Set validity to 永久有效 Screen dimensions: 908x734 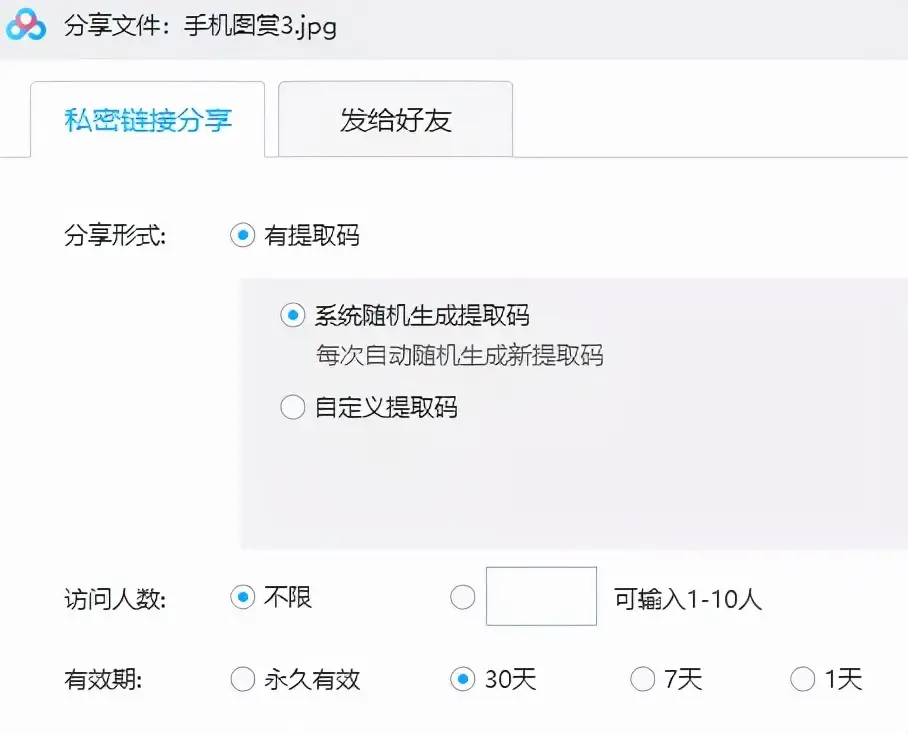click(x=242, y=679)
